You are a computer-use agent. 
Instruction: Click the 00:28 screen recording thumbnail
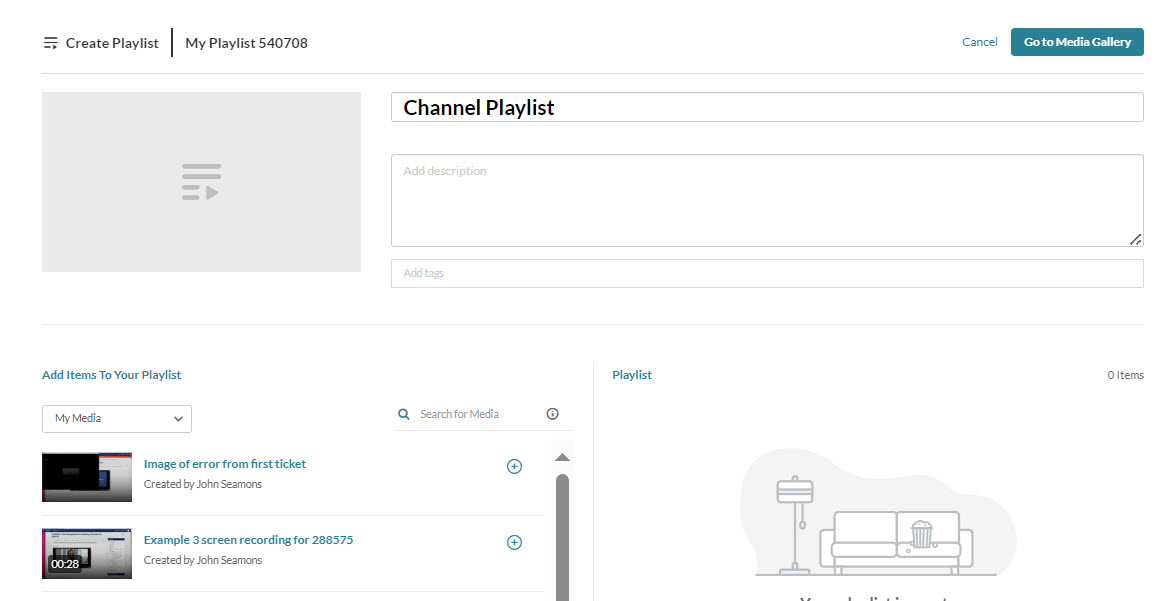click(x=87, y=553)
